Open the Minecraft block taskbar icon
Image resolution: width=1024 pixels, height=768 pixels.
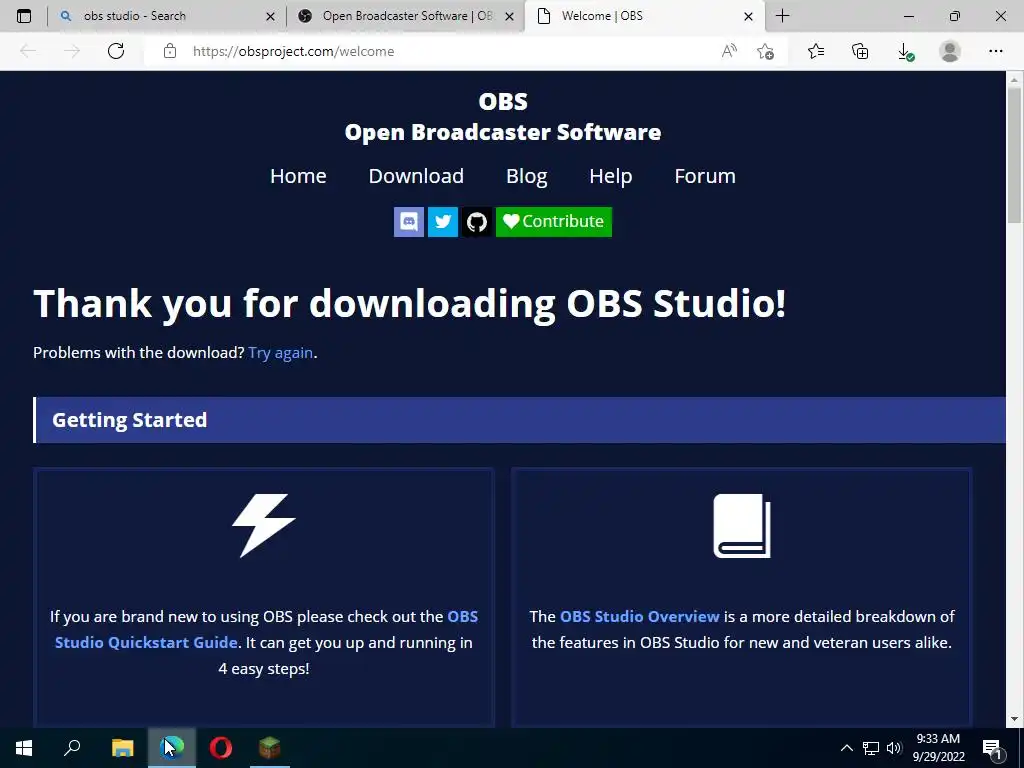(x=269, y=748)
